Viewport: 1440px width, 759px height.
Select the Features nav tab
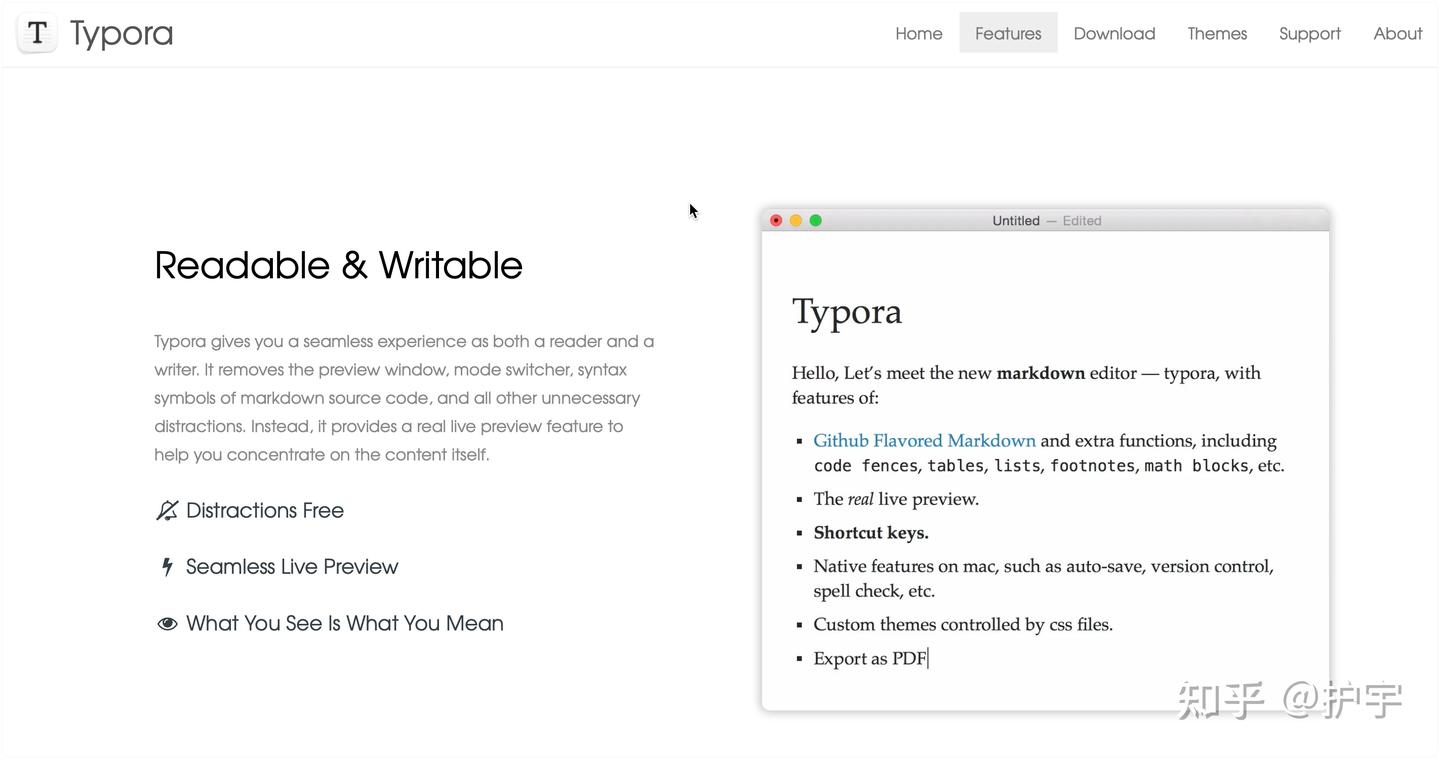pyautogui.click(x=1008, y=33)
